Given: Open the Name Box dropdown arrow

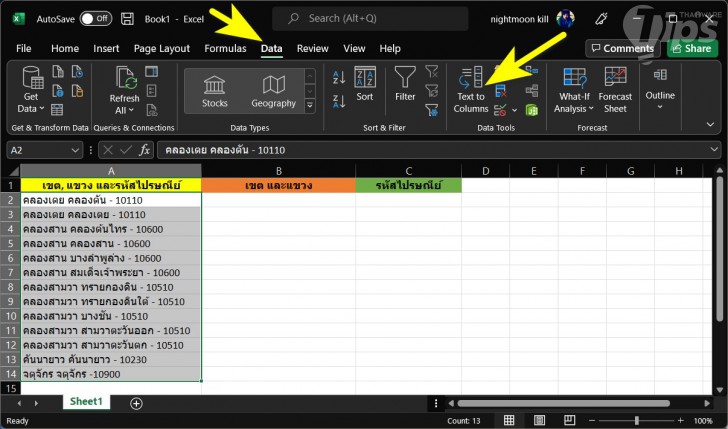Looking at the screenshot, I should coord(75,150).
